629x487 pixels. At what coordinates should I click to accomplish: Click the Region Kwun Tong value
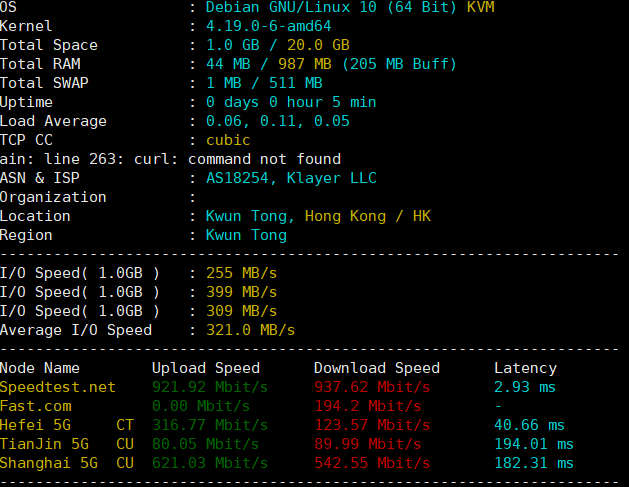246,235
